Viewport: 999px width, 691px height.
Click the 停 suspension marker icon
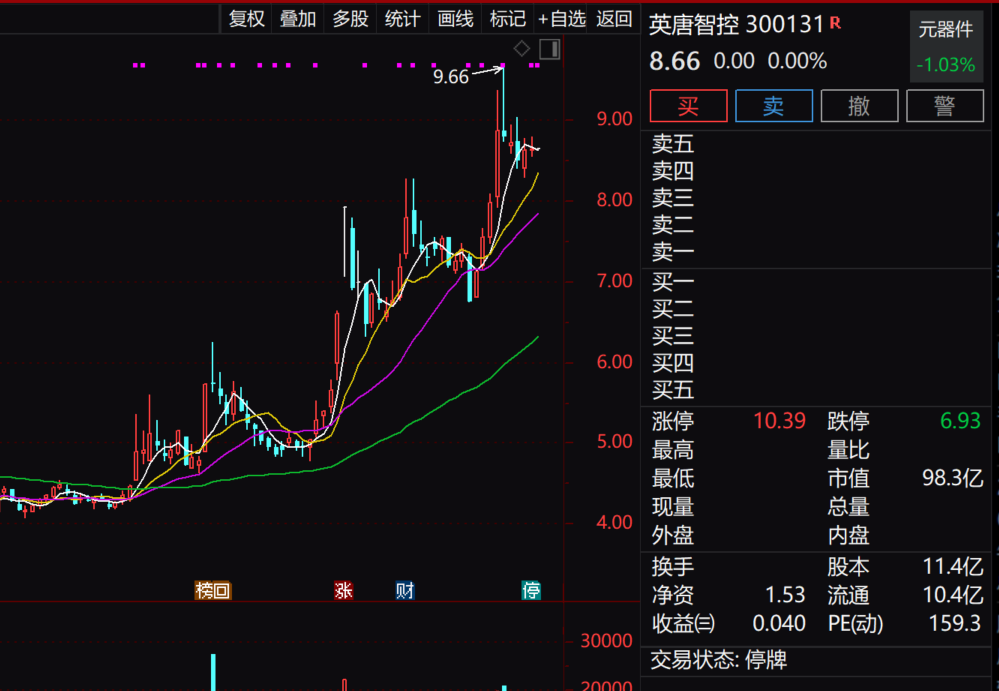tap(531, 590)
